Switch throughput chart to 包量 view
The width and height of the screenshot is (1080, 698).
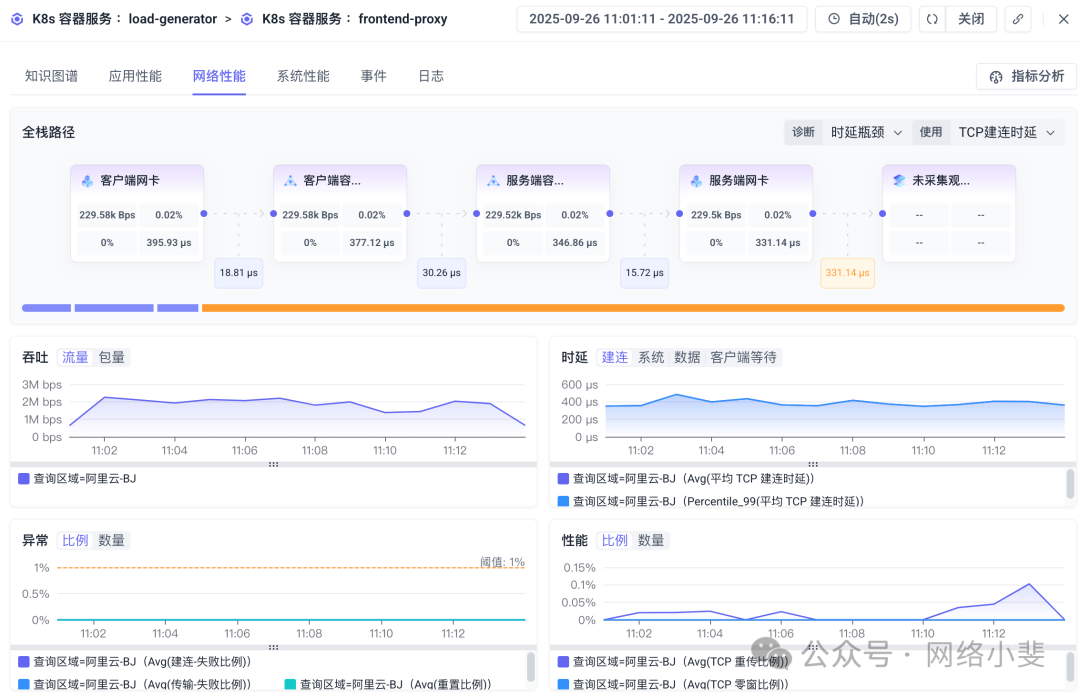click(112, 357)
